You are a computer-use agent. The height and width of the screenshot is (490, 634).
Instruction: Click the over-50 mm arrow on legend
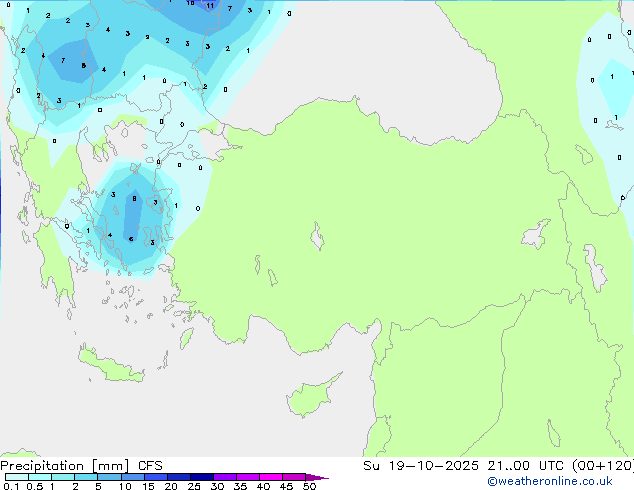pos(317,477)
